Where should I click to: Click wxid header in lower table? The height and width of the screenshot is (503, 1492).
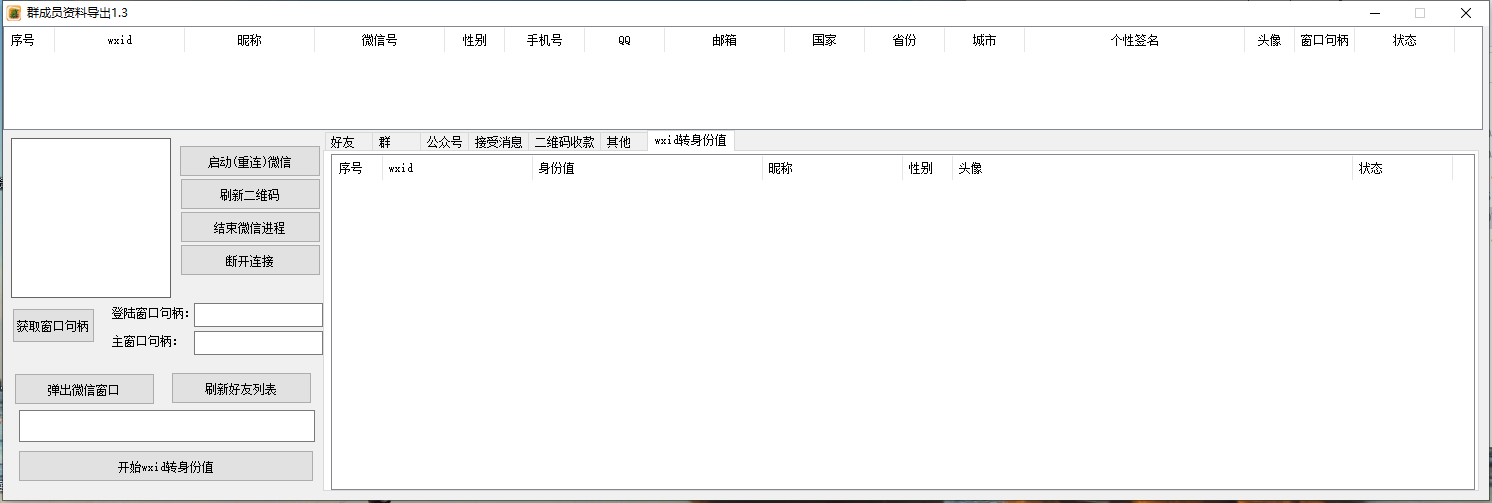click(x=457, y=168)
